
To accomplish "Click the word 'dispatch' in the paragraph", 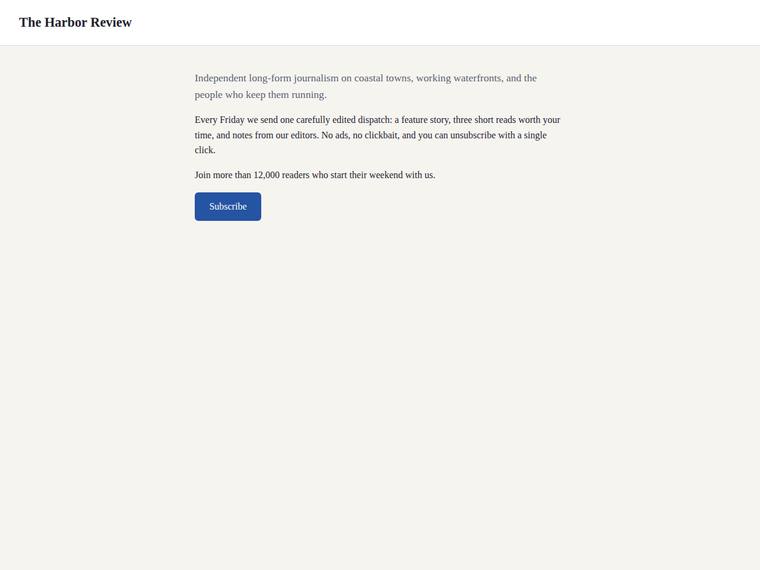I will [374, 120].
